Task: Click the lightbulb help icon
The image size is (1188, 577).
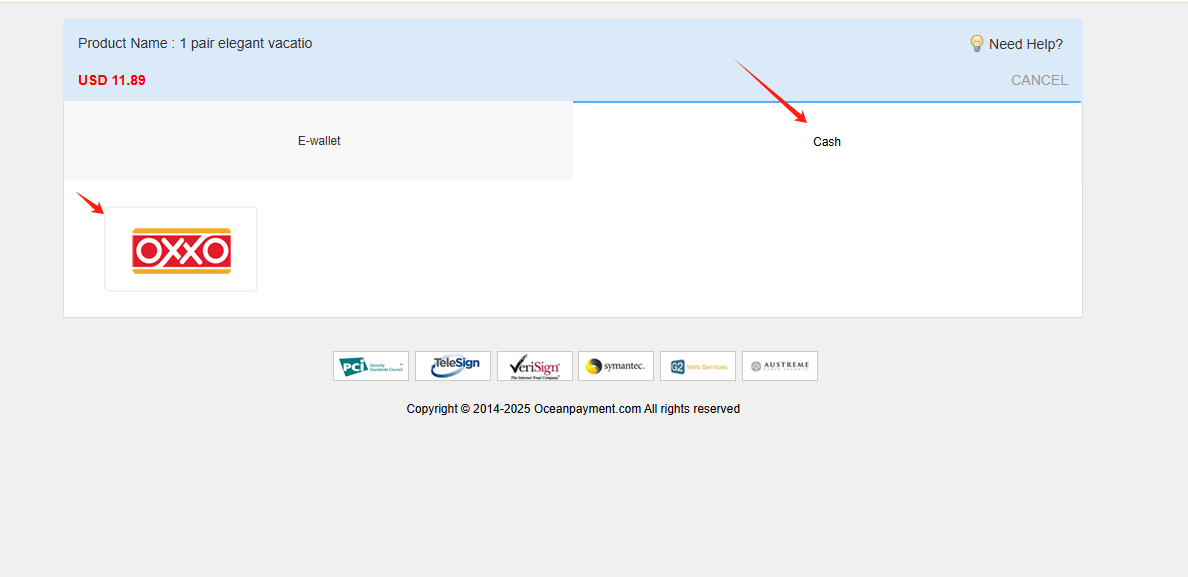Action: point(977,43)
